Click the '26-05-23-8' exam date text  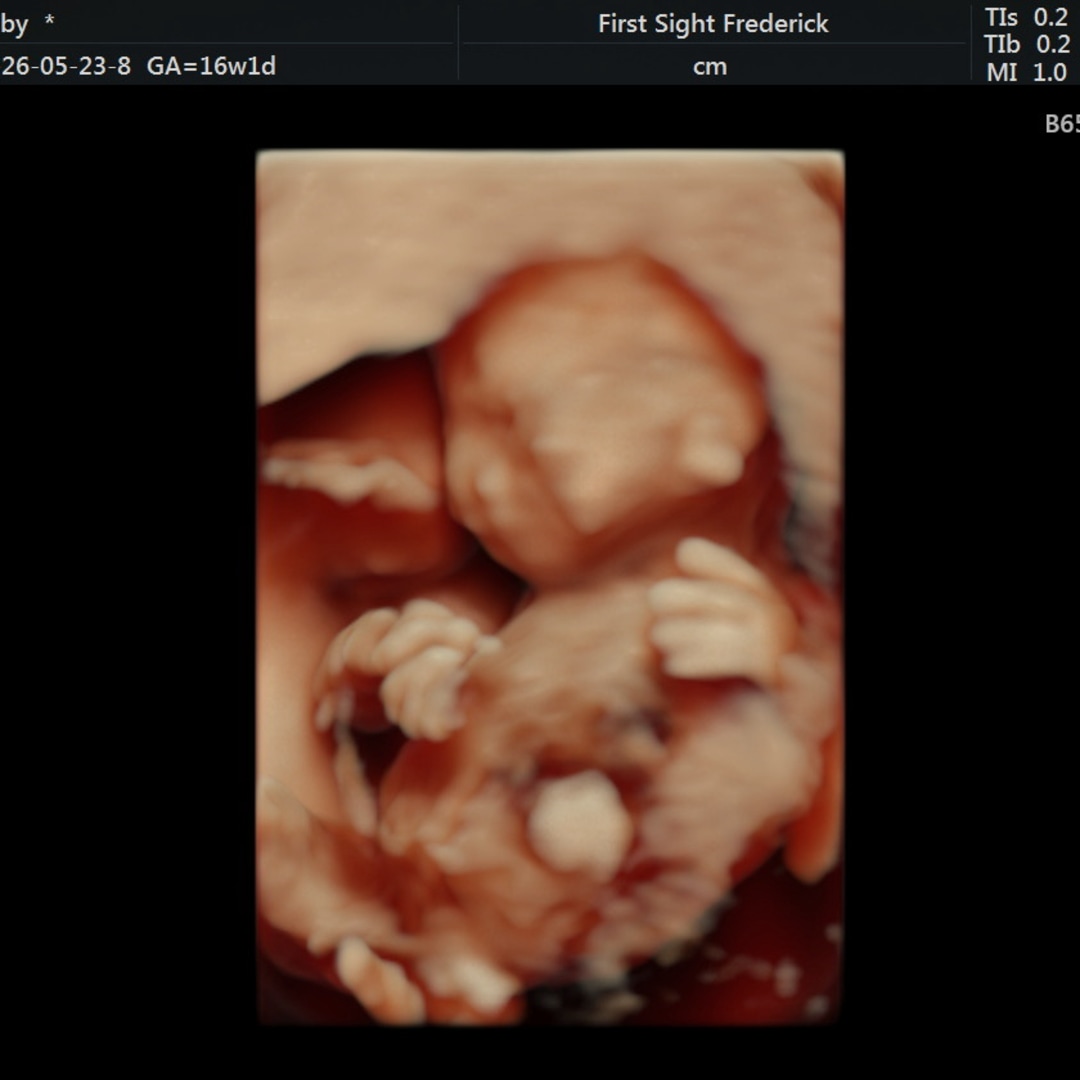(65, 66)
